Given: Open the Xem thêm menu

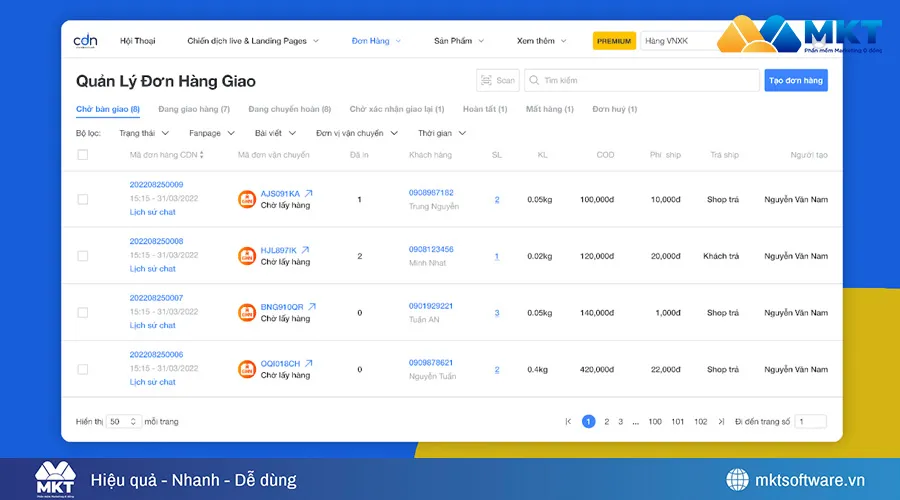Looking at the screenshot, I should (x=541, y=41).
